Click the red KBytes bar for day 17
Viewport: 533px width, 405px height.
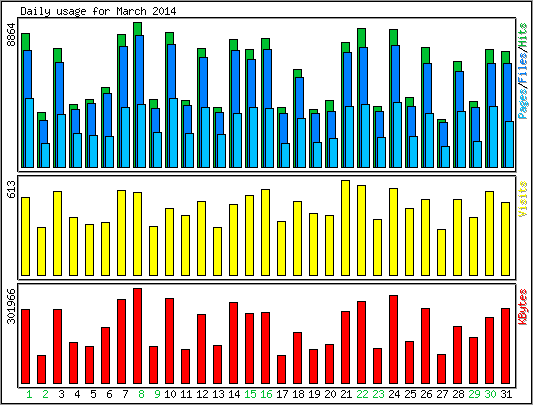click(x=281, y=369)
